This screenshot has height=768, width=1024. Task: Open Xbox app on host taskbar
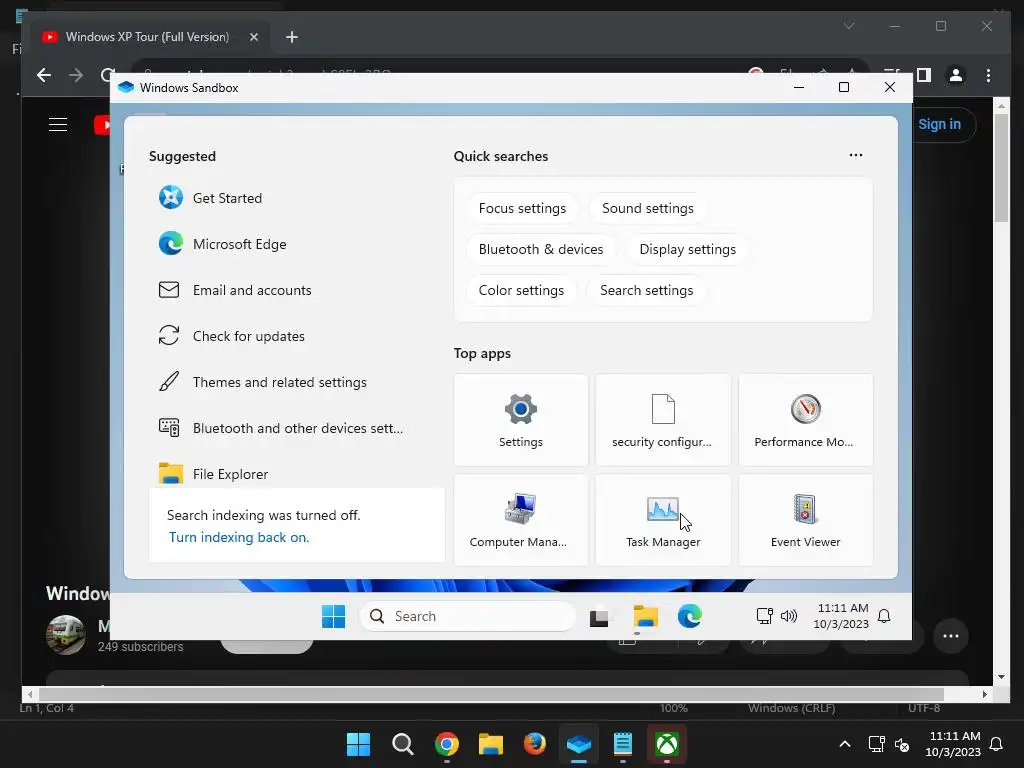coord(667,744)
